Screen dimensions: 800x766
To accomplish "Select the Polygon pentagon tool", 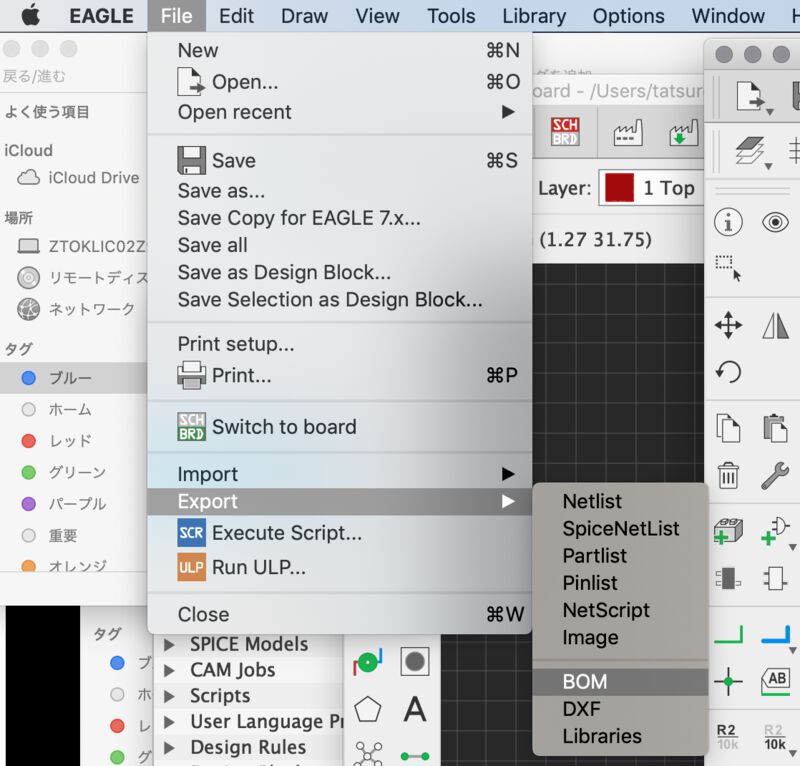I will 367,709.
